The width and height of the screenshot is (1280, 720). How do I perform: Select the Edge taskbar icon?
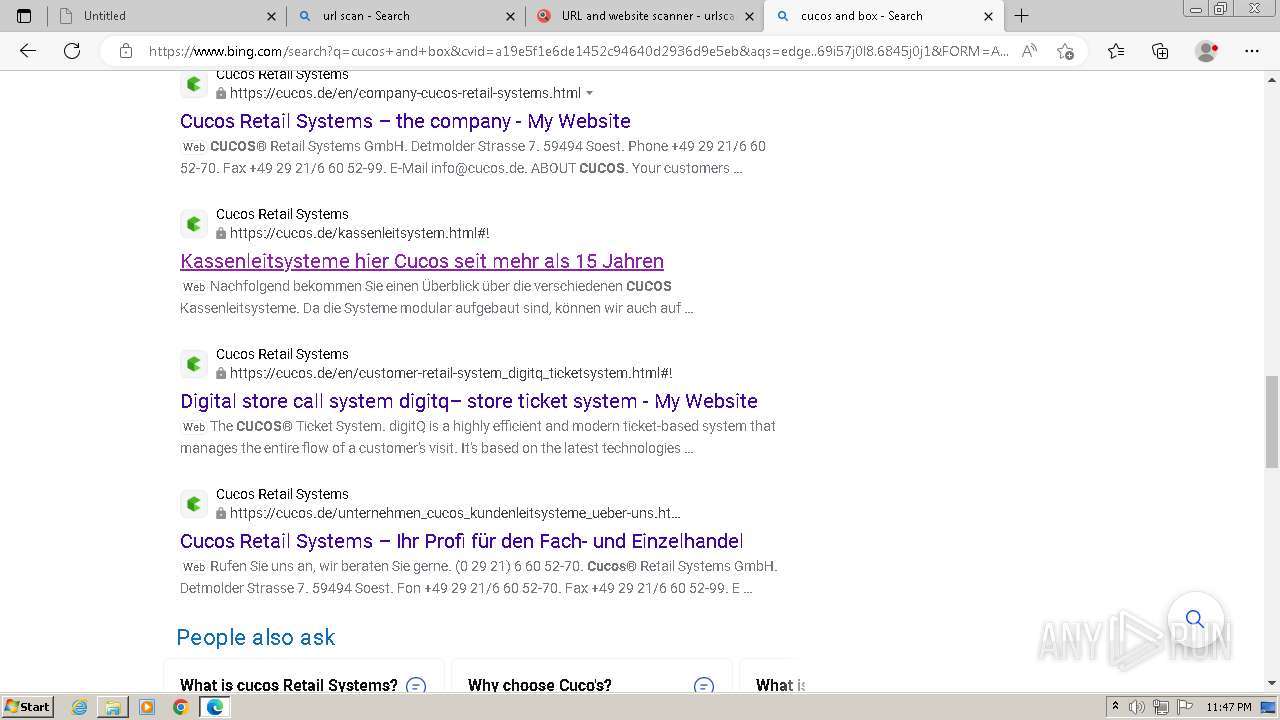[214, 707]
